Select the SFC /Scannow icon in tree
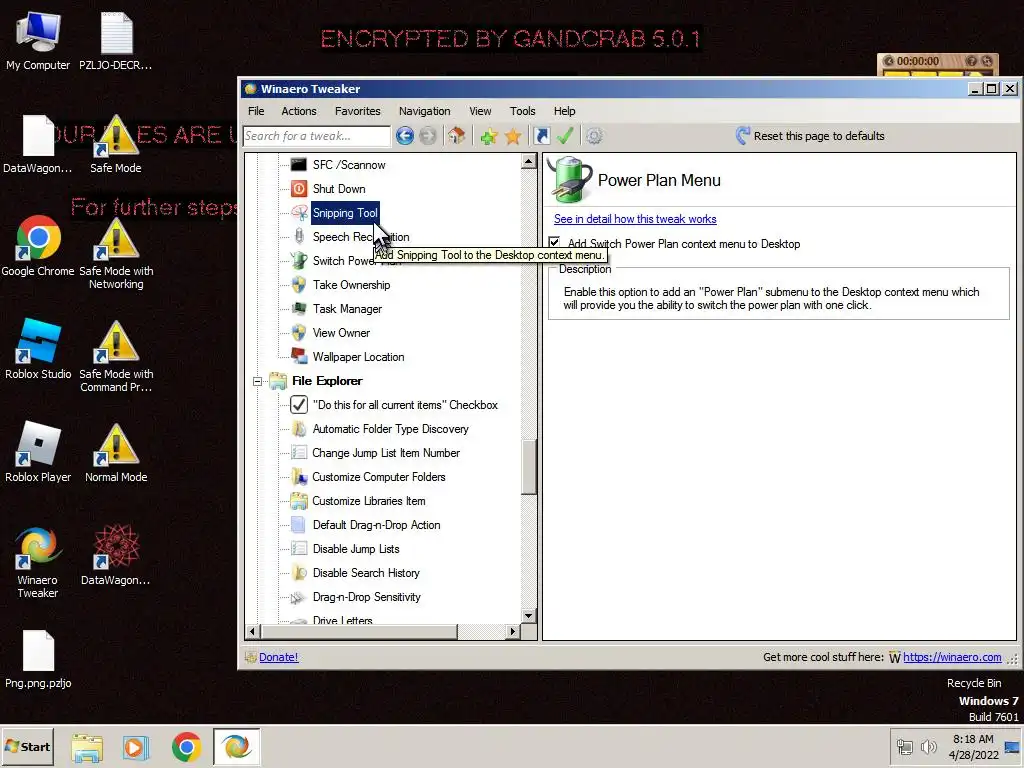This screenshot has width=1024, height=768. coord(298,165)
